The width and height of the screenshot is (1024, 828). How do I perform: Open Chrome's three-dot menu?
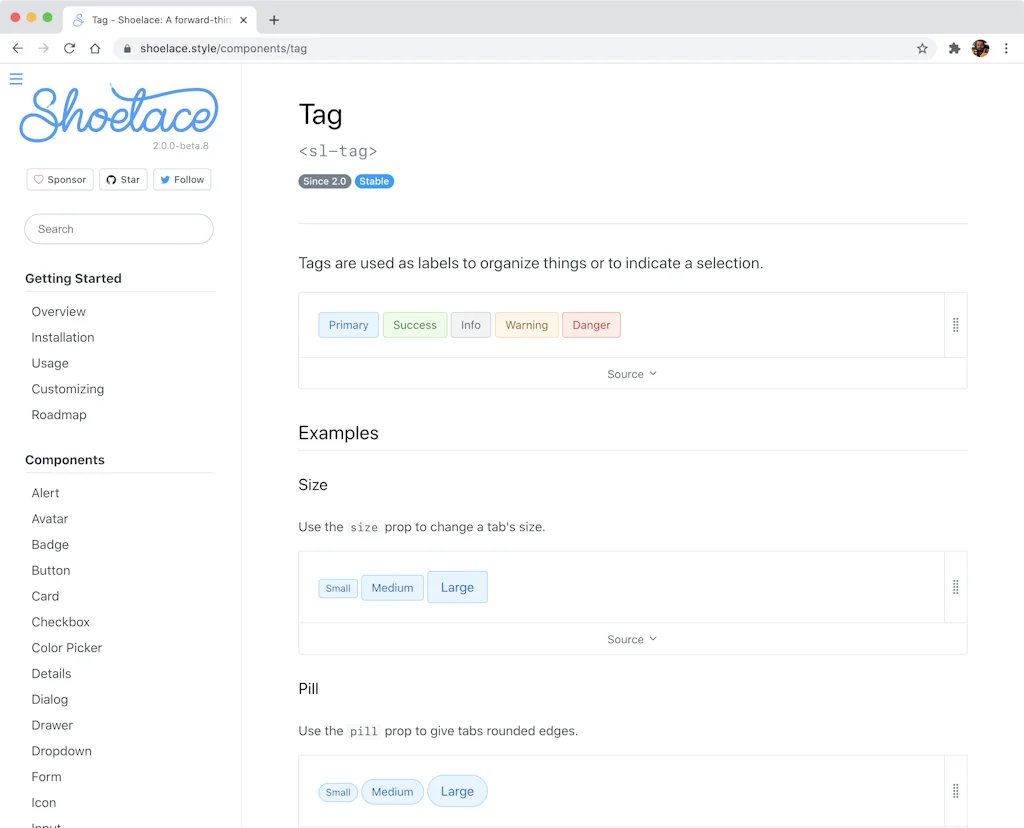tap(1006, 47)
